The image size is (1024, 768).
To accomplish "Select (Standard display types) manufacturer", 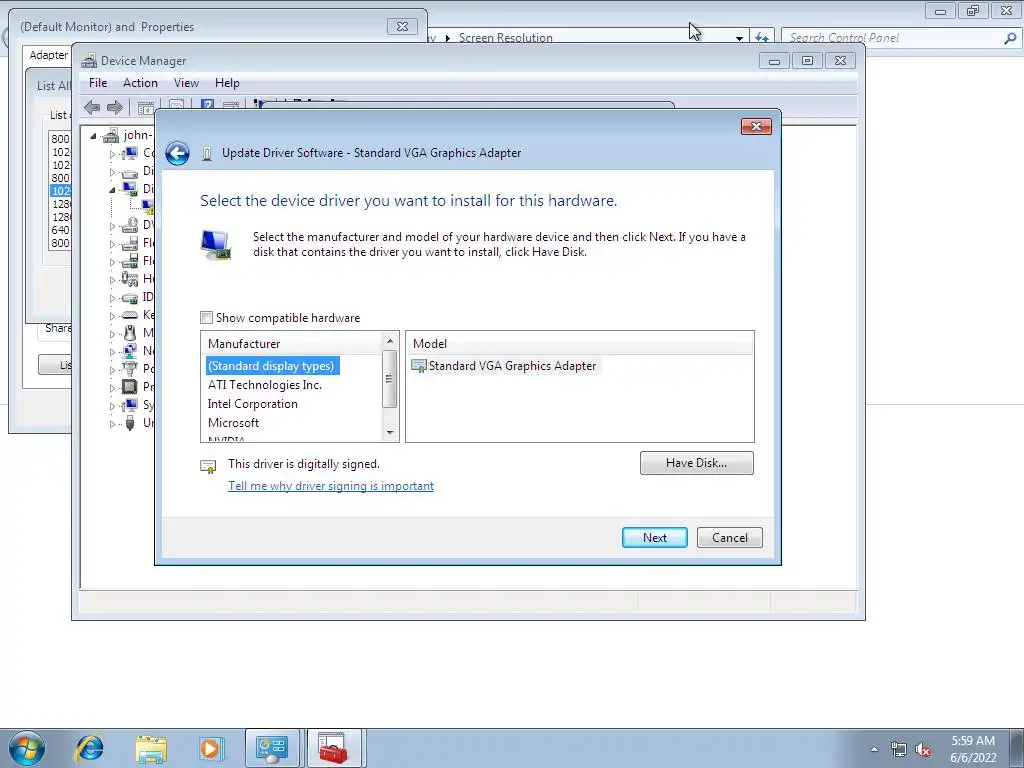I will point(272,366).
